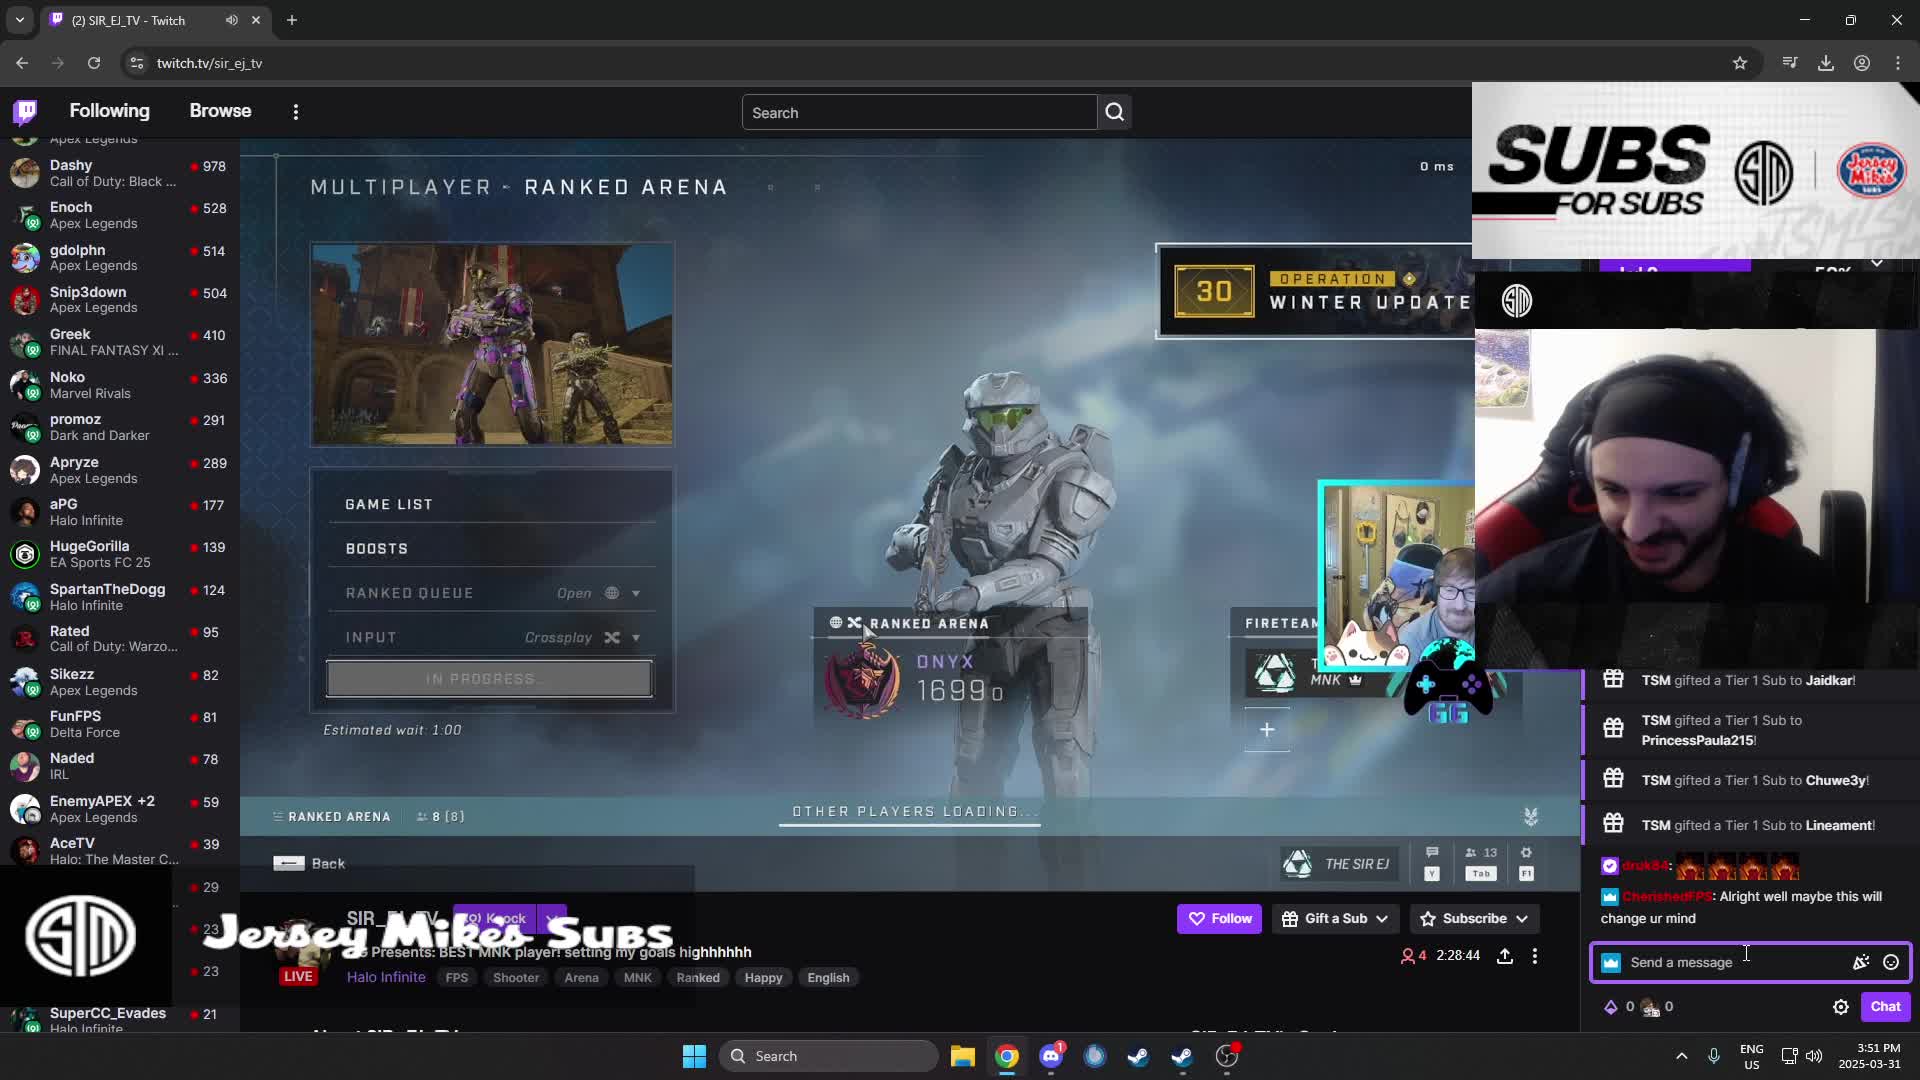The width and height of the screenshot is (1920, 1080).
Task: Open FunFPS's Delta Force channel
Action: point(119,724)
